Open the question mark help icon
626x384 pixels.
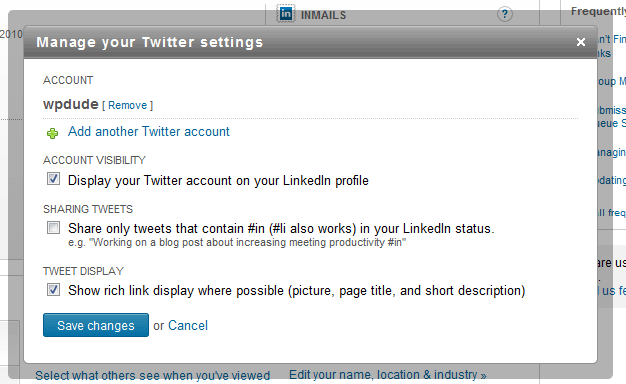point(505,14)
